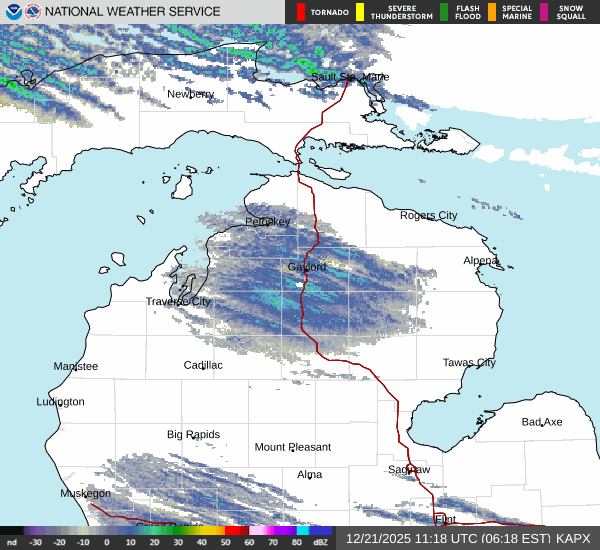Click the Bad Axe city label
Image resolution: width=600 pixels, height=550 pixels.
point(542,422)
